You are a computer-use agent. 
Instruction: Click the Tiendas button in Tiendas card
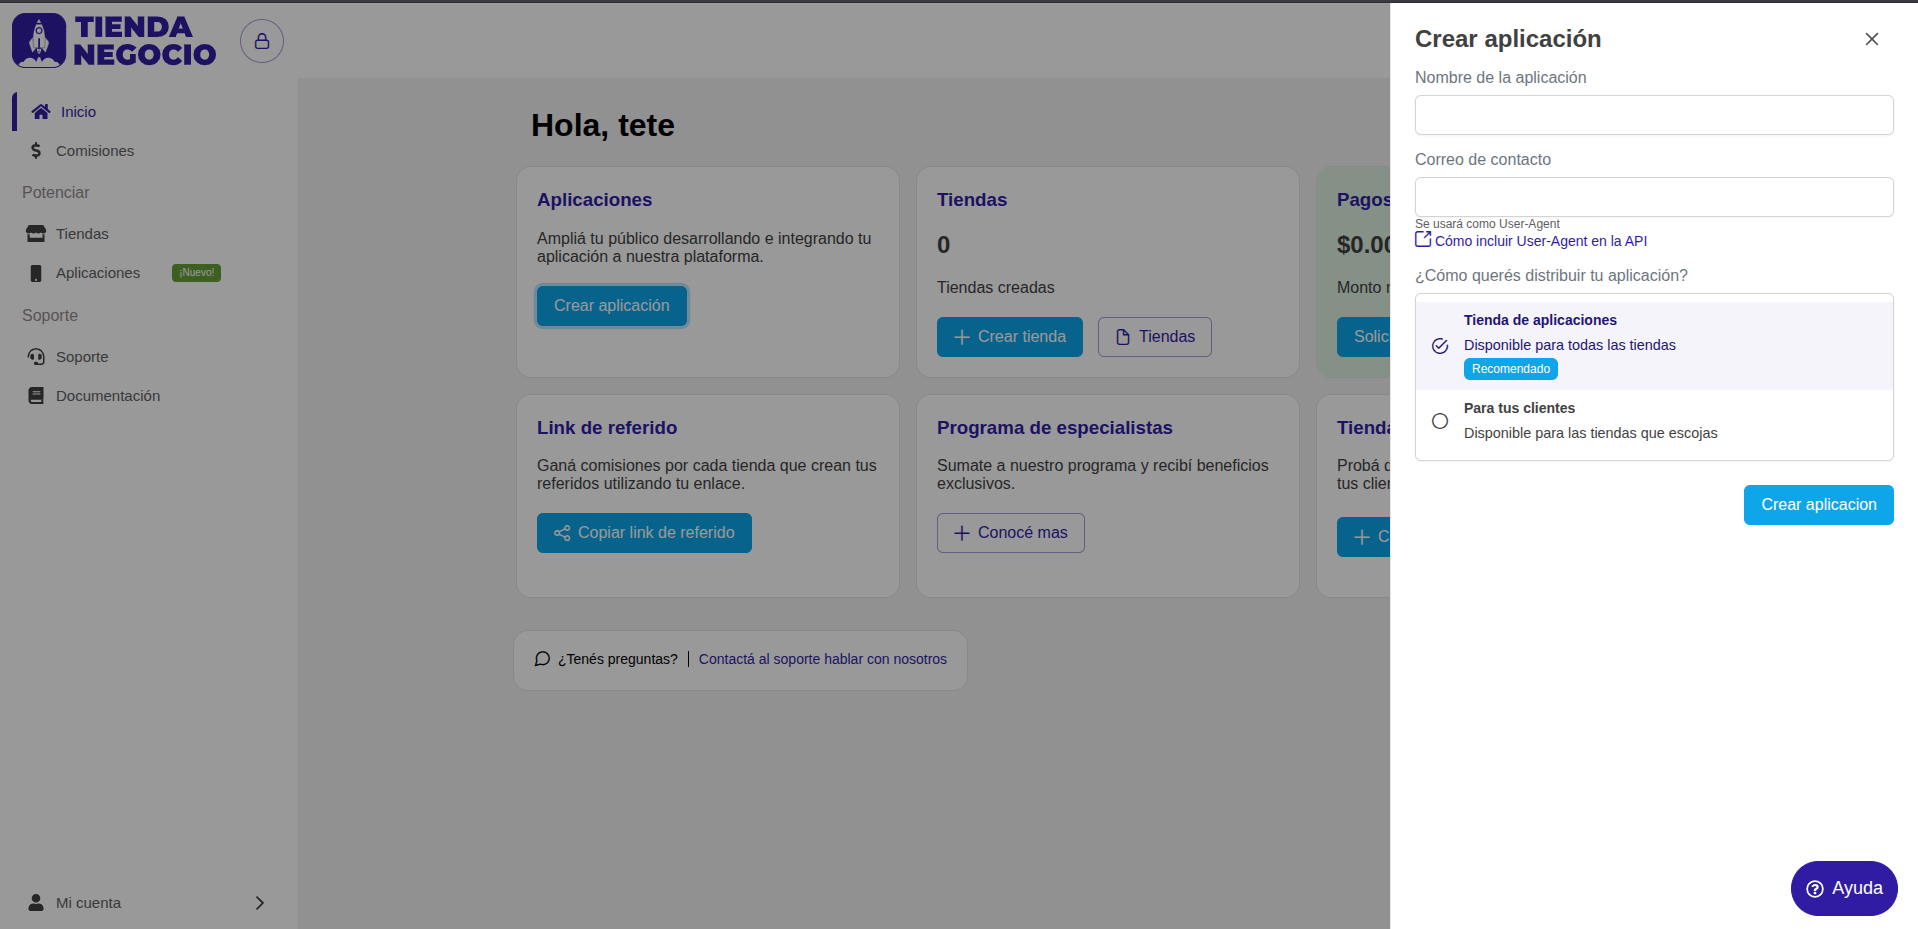tap(1154, 337)
